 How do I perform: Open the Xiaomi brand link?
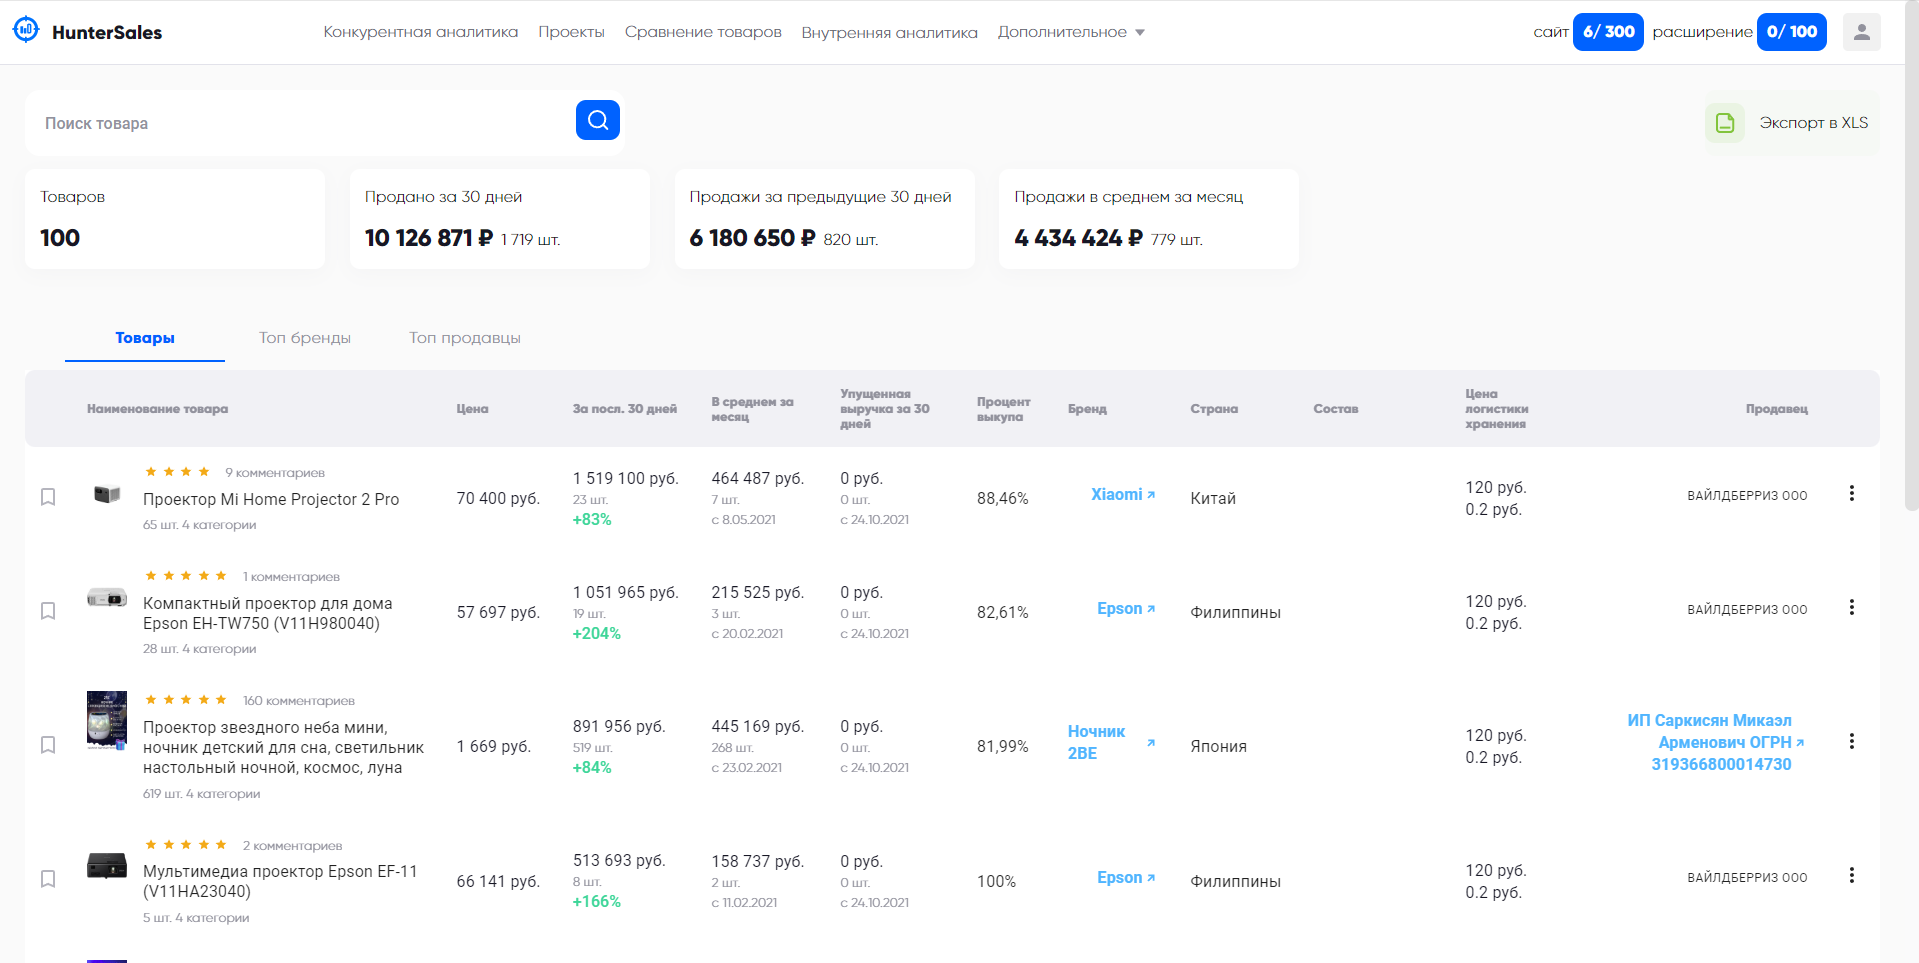1122,494
